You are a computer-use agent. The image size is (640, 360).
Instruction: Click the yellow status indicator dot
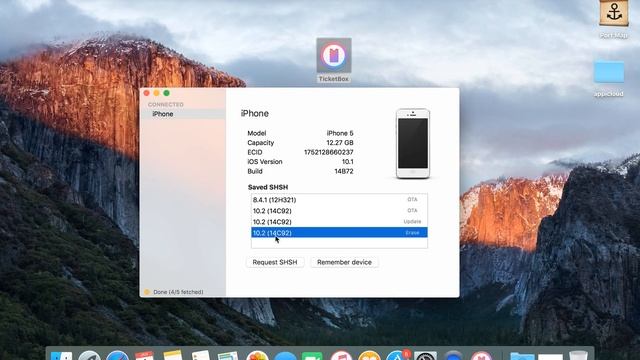(x=147, y=292)
